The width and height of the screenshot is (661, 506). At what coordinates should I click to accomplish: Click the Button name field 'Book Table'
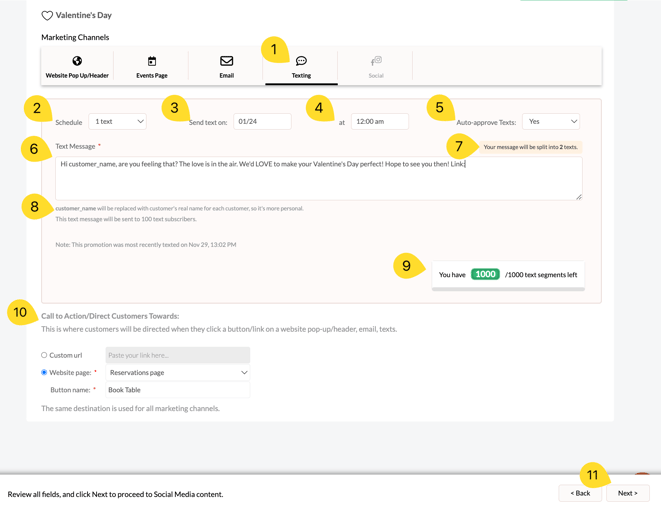(x=177, y=390)
